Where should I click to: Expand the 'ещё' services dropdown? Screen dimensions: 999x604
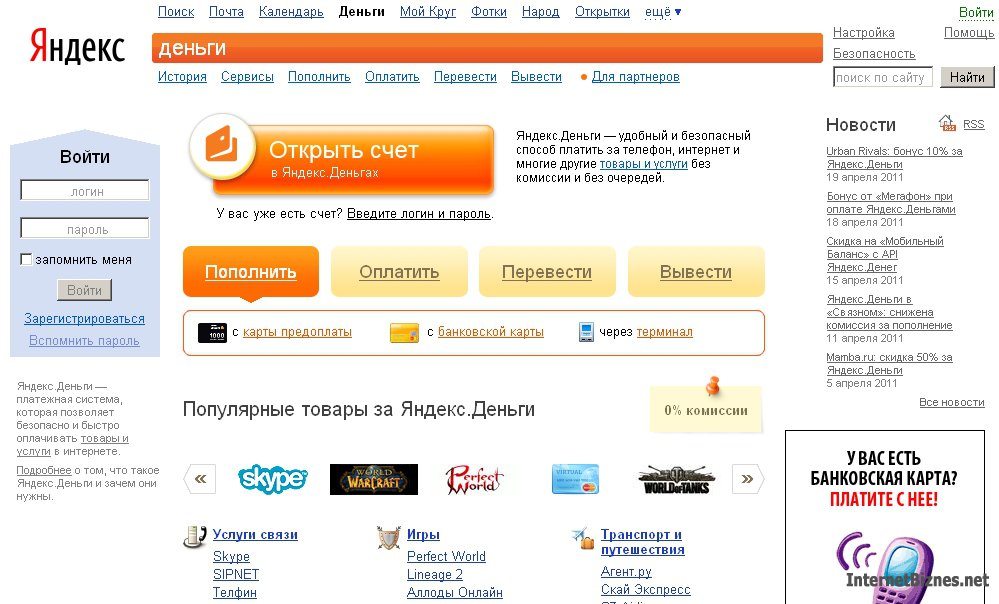click(x=663, y=12)
